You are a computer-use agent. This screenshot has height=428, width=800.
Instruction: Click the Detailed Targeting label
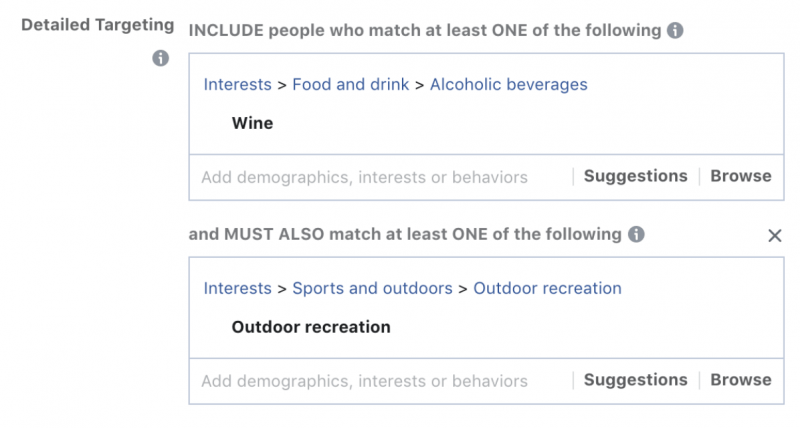(x=97, y=24)
